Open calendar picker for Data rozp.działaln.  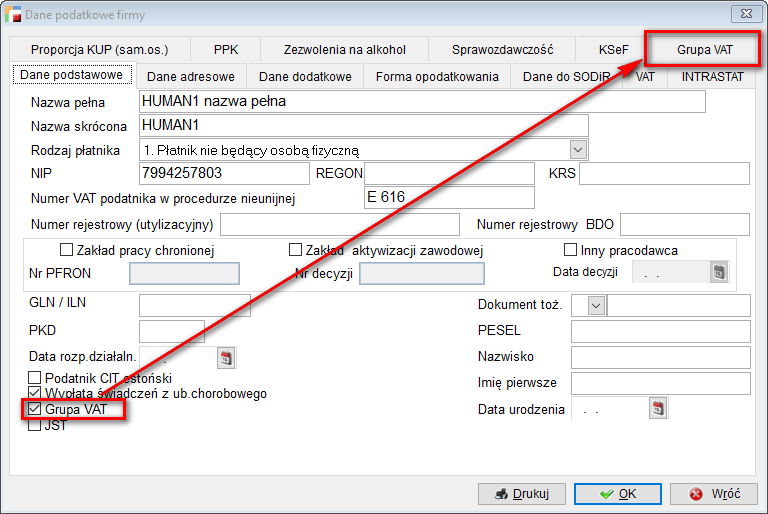click(226, 357)
